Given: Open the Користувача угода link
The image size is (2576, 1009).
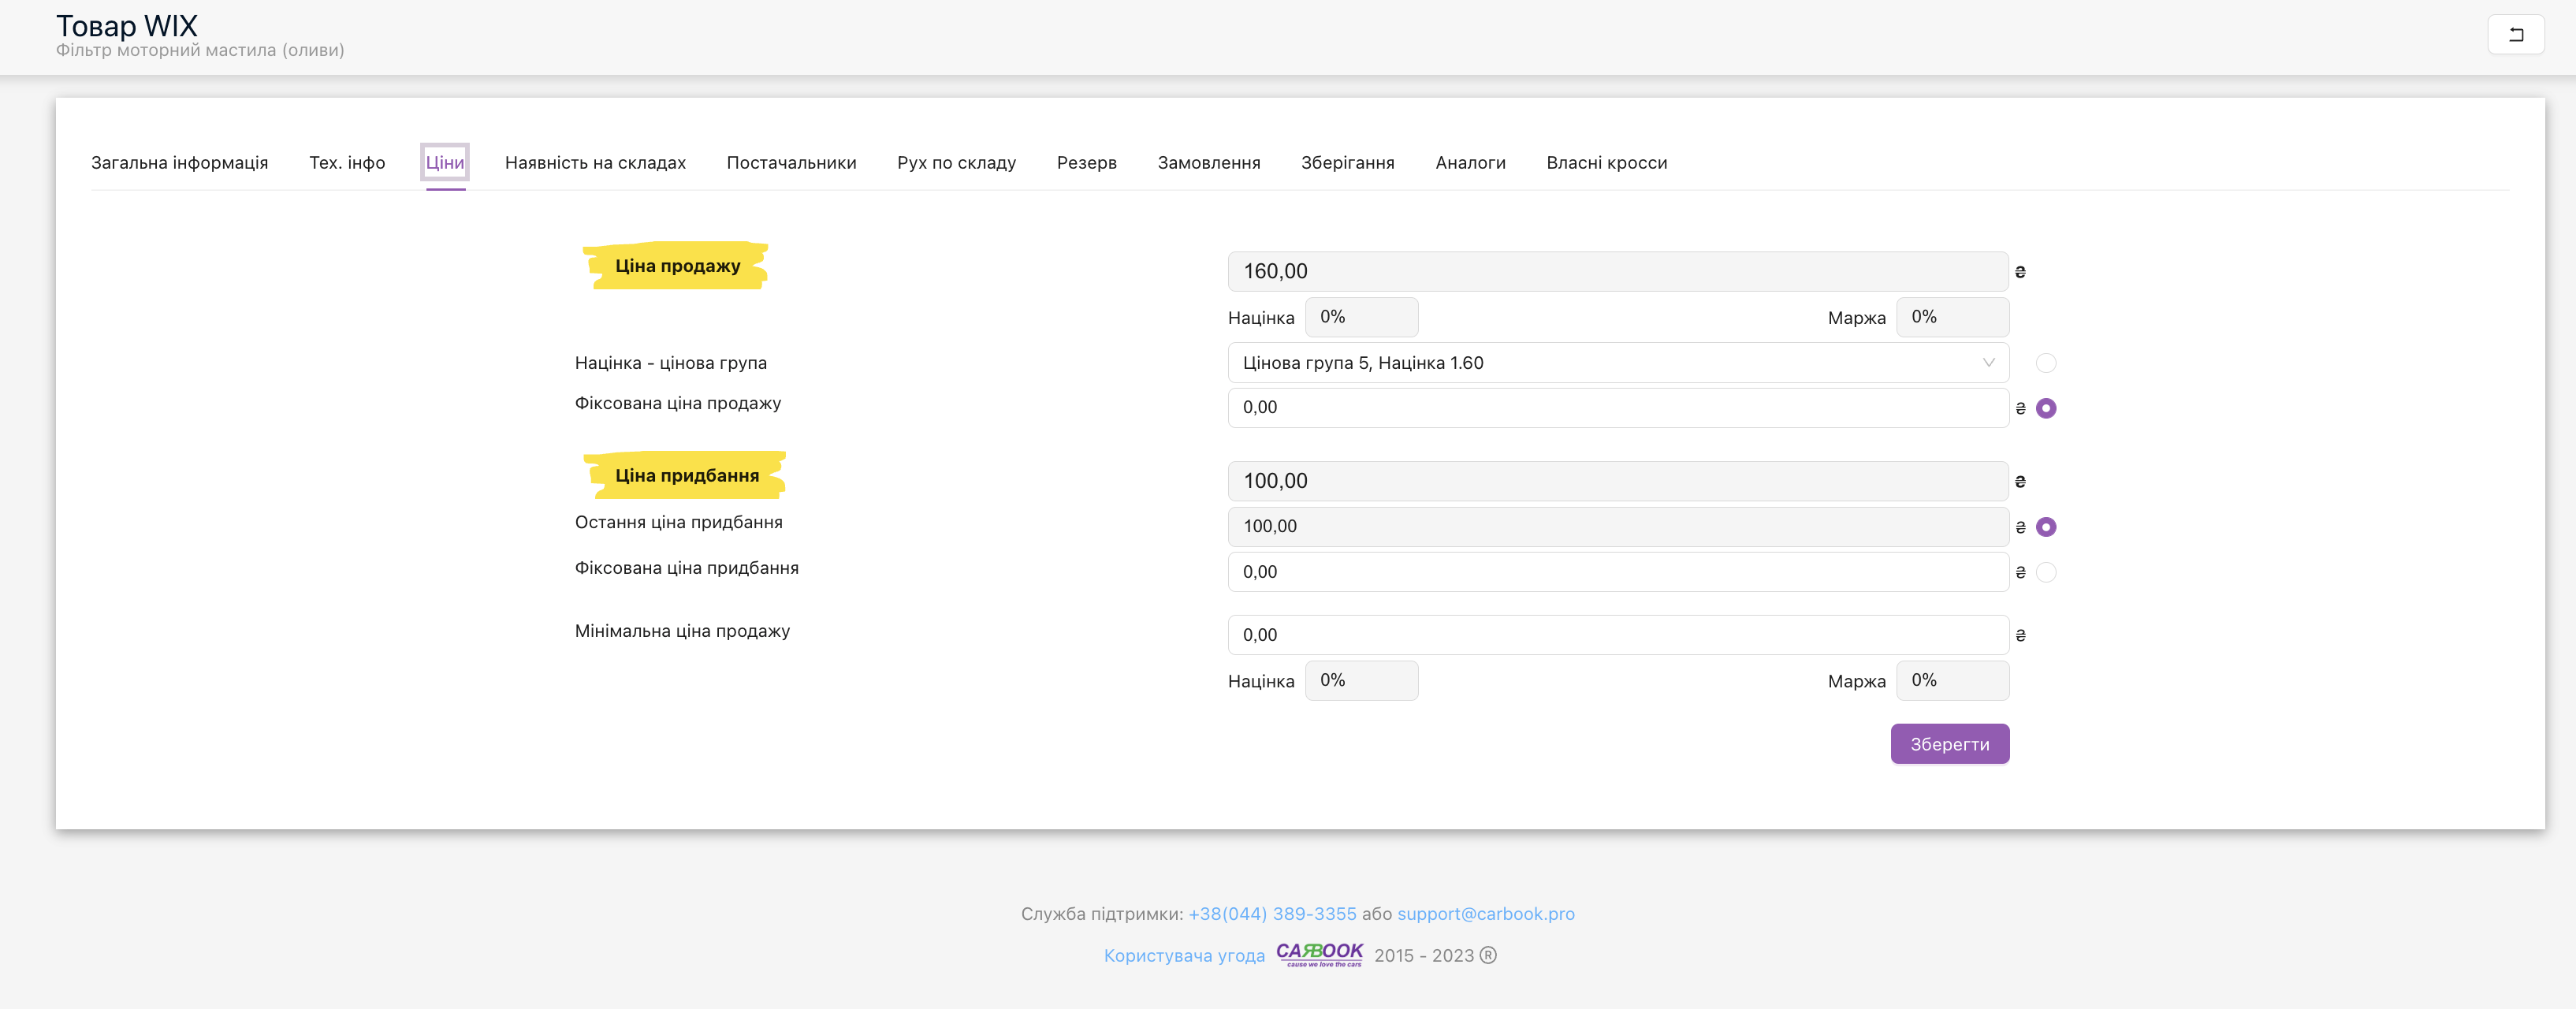Looking at the screenshot, I should pos(1184,956).
